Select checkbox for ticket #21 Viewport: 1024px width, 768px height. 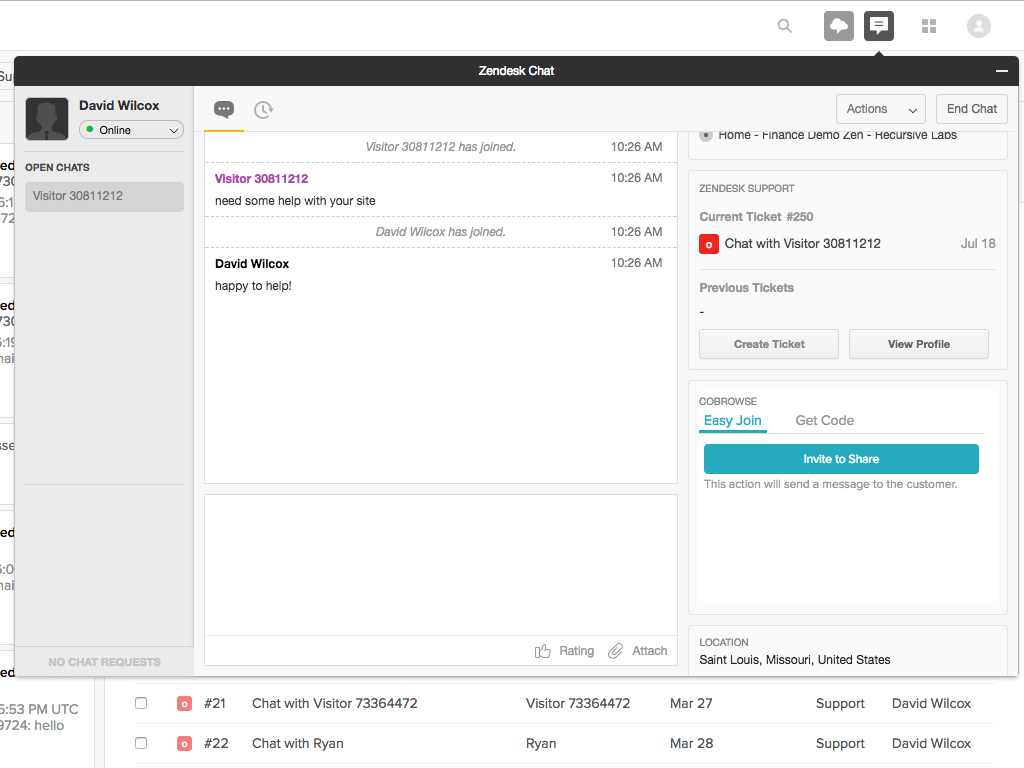pyautogui.click(x=141, y=703)
